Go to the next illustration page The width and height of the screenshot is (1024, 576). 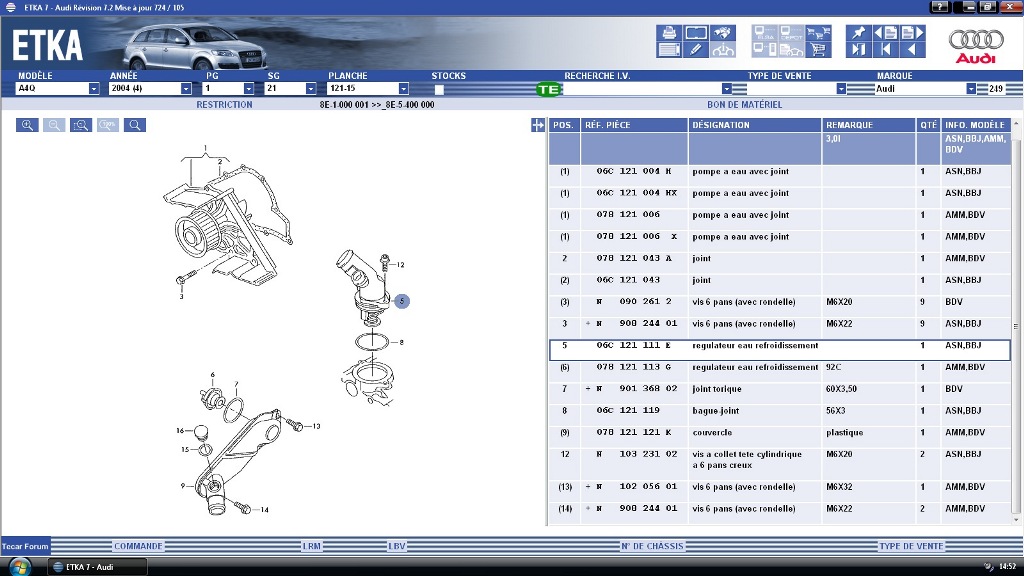click(x=912, y=33)
